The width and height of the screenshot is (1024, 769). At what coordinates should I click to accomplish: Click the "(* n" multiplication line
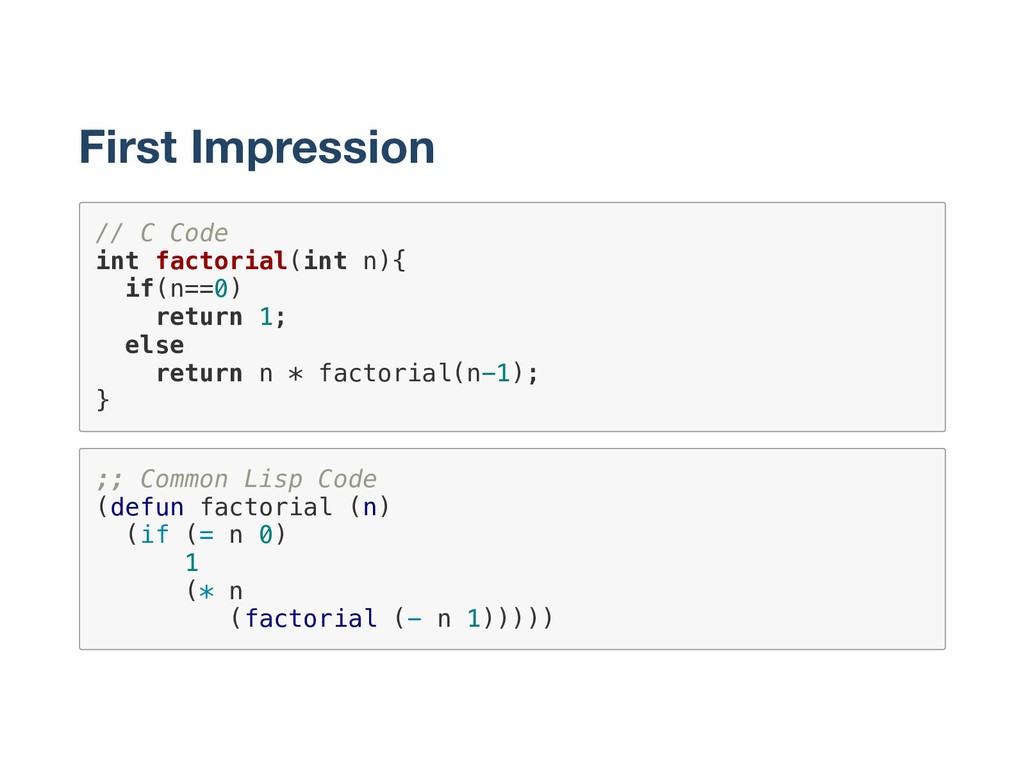pos(214,591)
